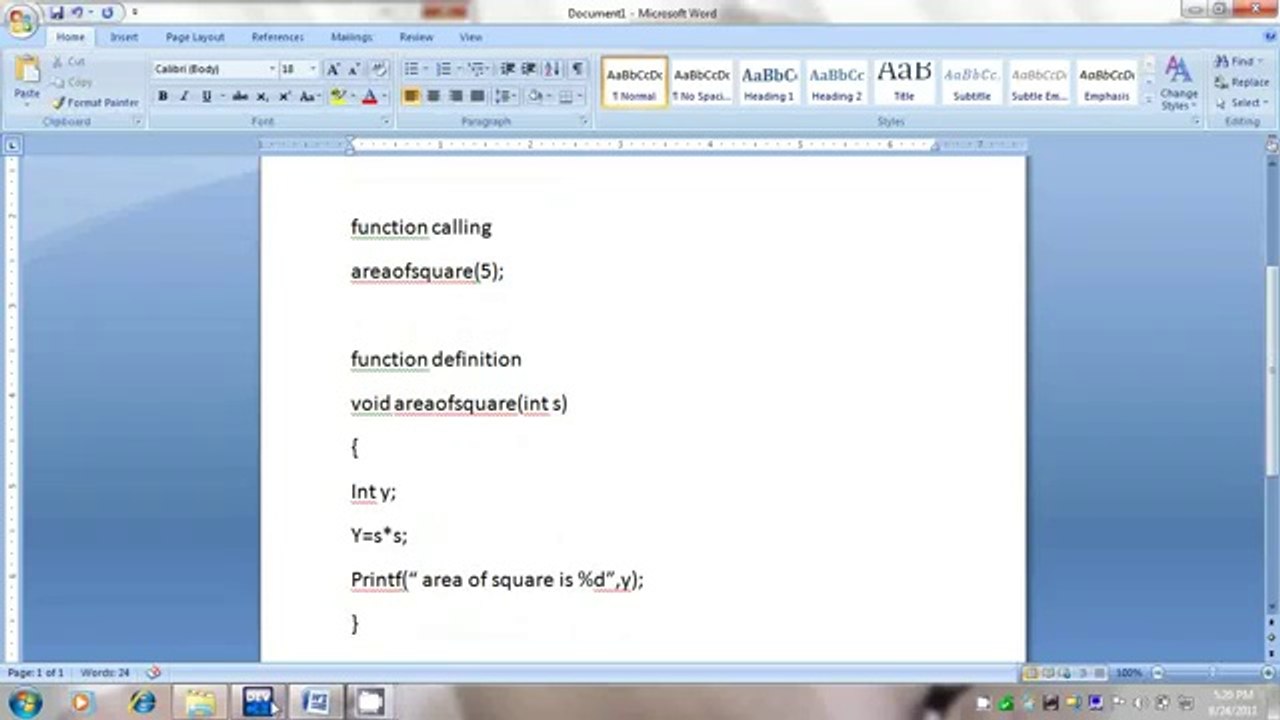Open the View ribbon tab

(471, 37)
